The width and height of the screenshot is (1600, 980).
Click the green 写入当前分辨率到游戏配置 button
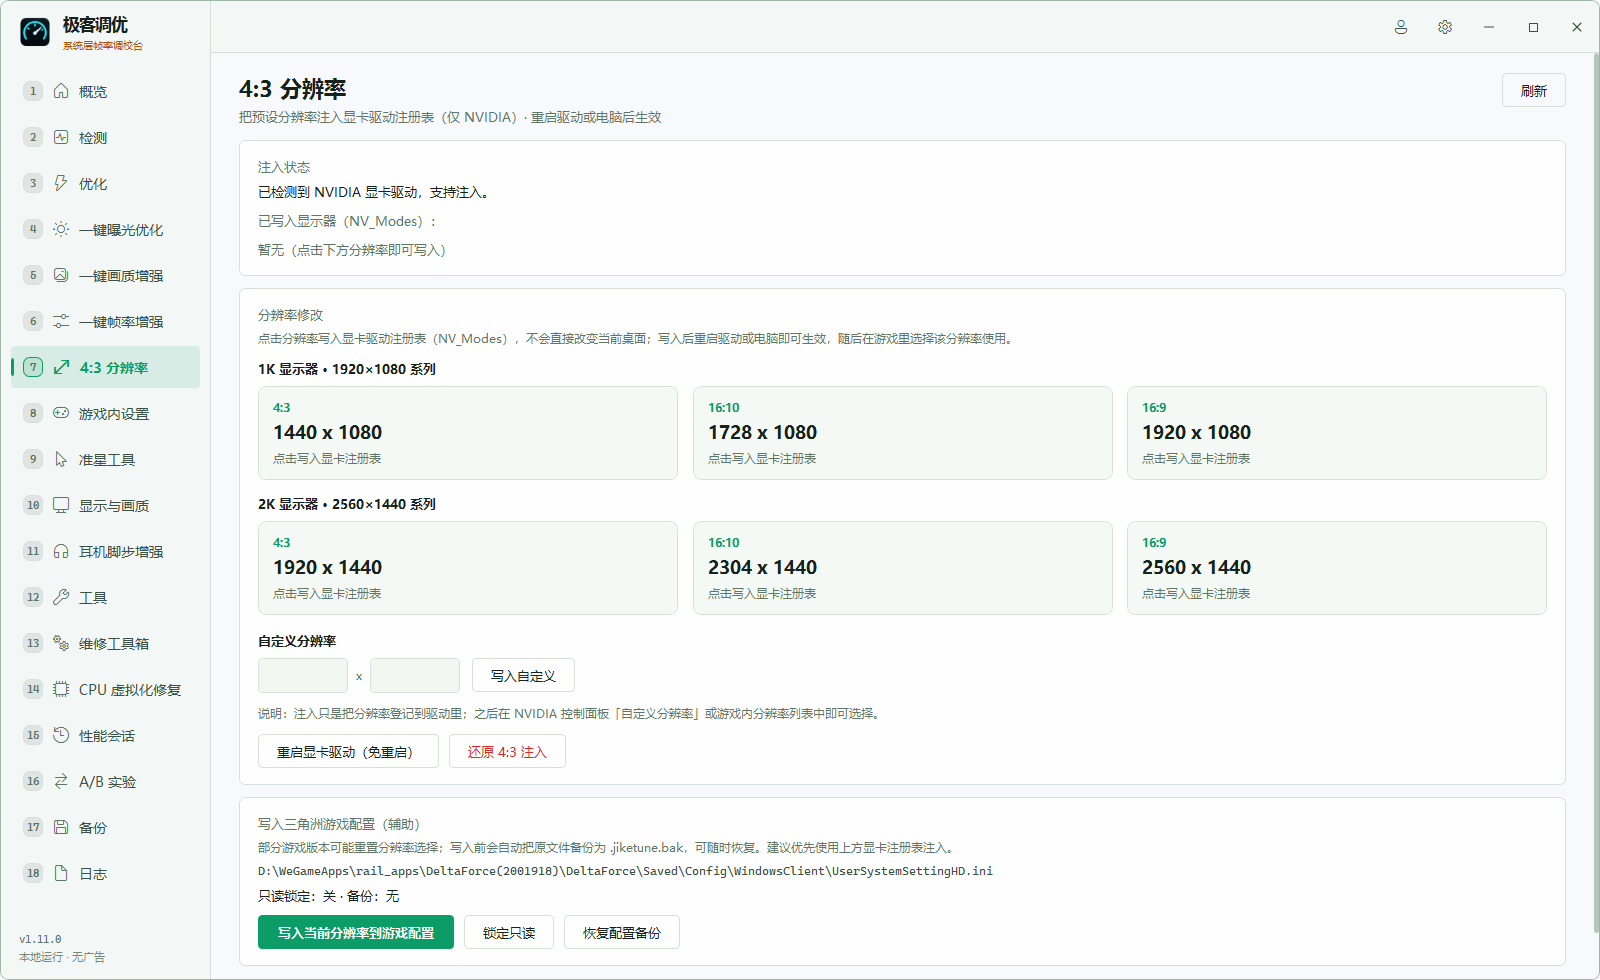[x=356, y=932]
